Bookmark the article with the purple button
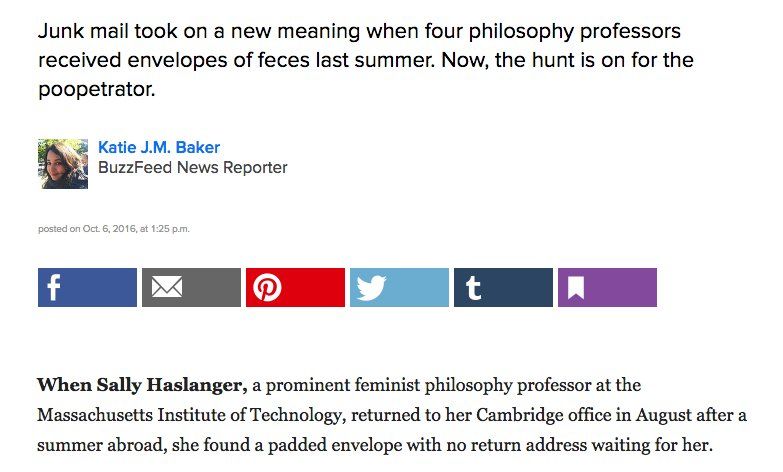The height and width of the screenshot is (472, 783). (x=607, y=288)
